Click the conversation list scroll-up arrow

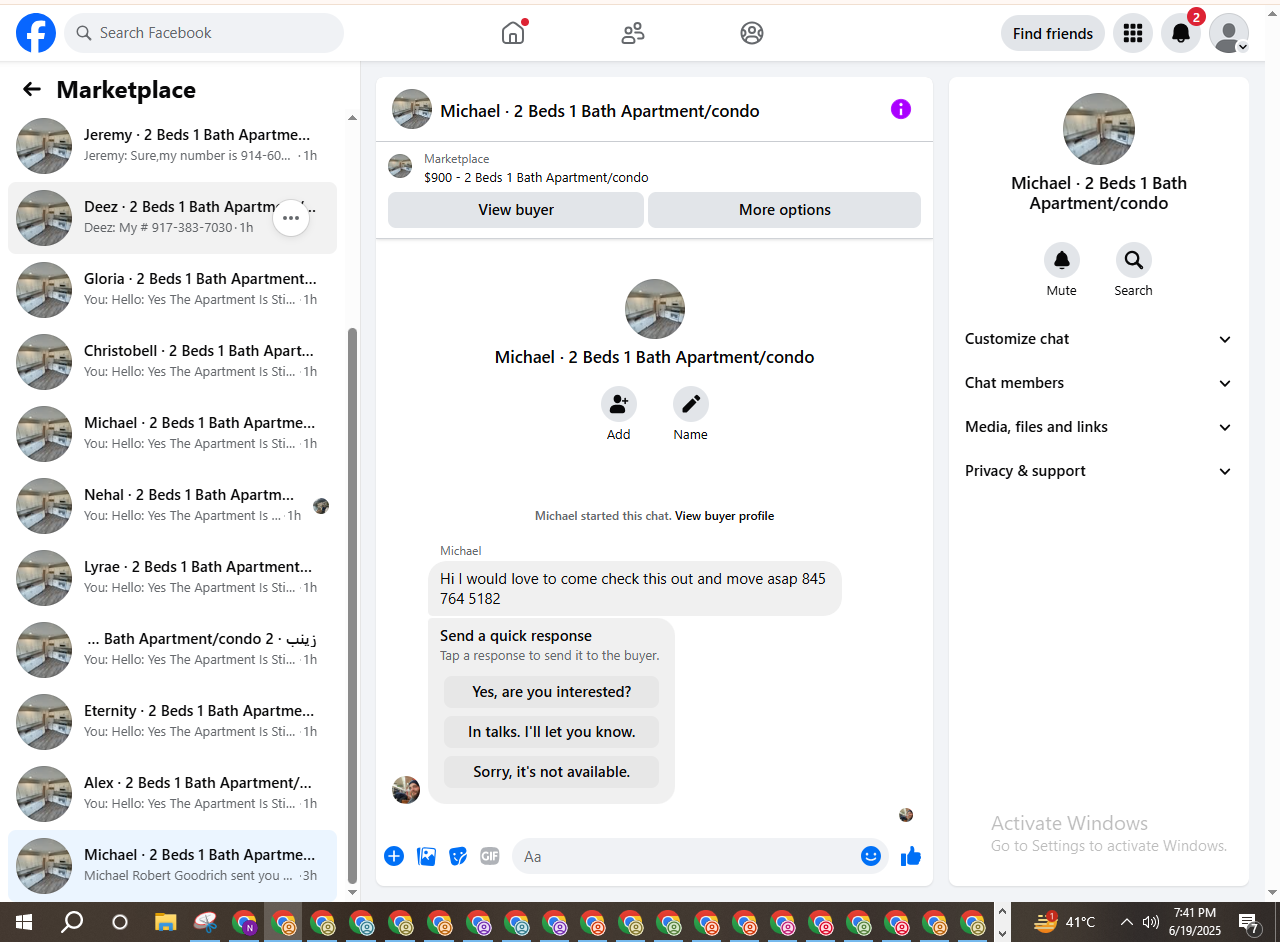click(x=352, y=118)
